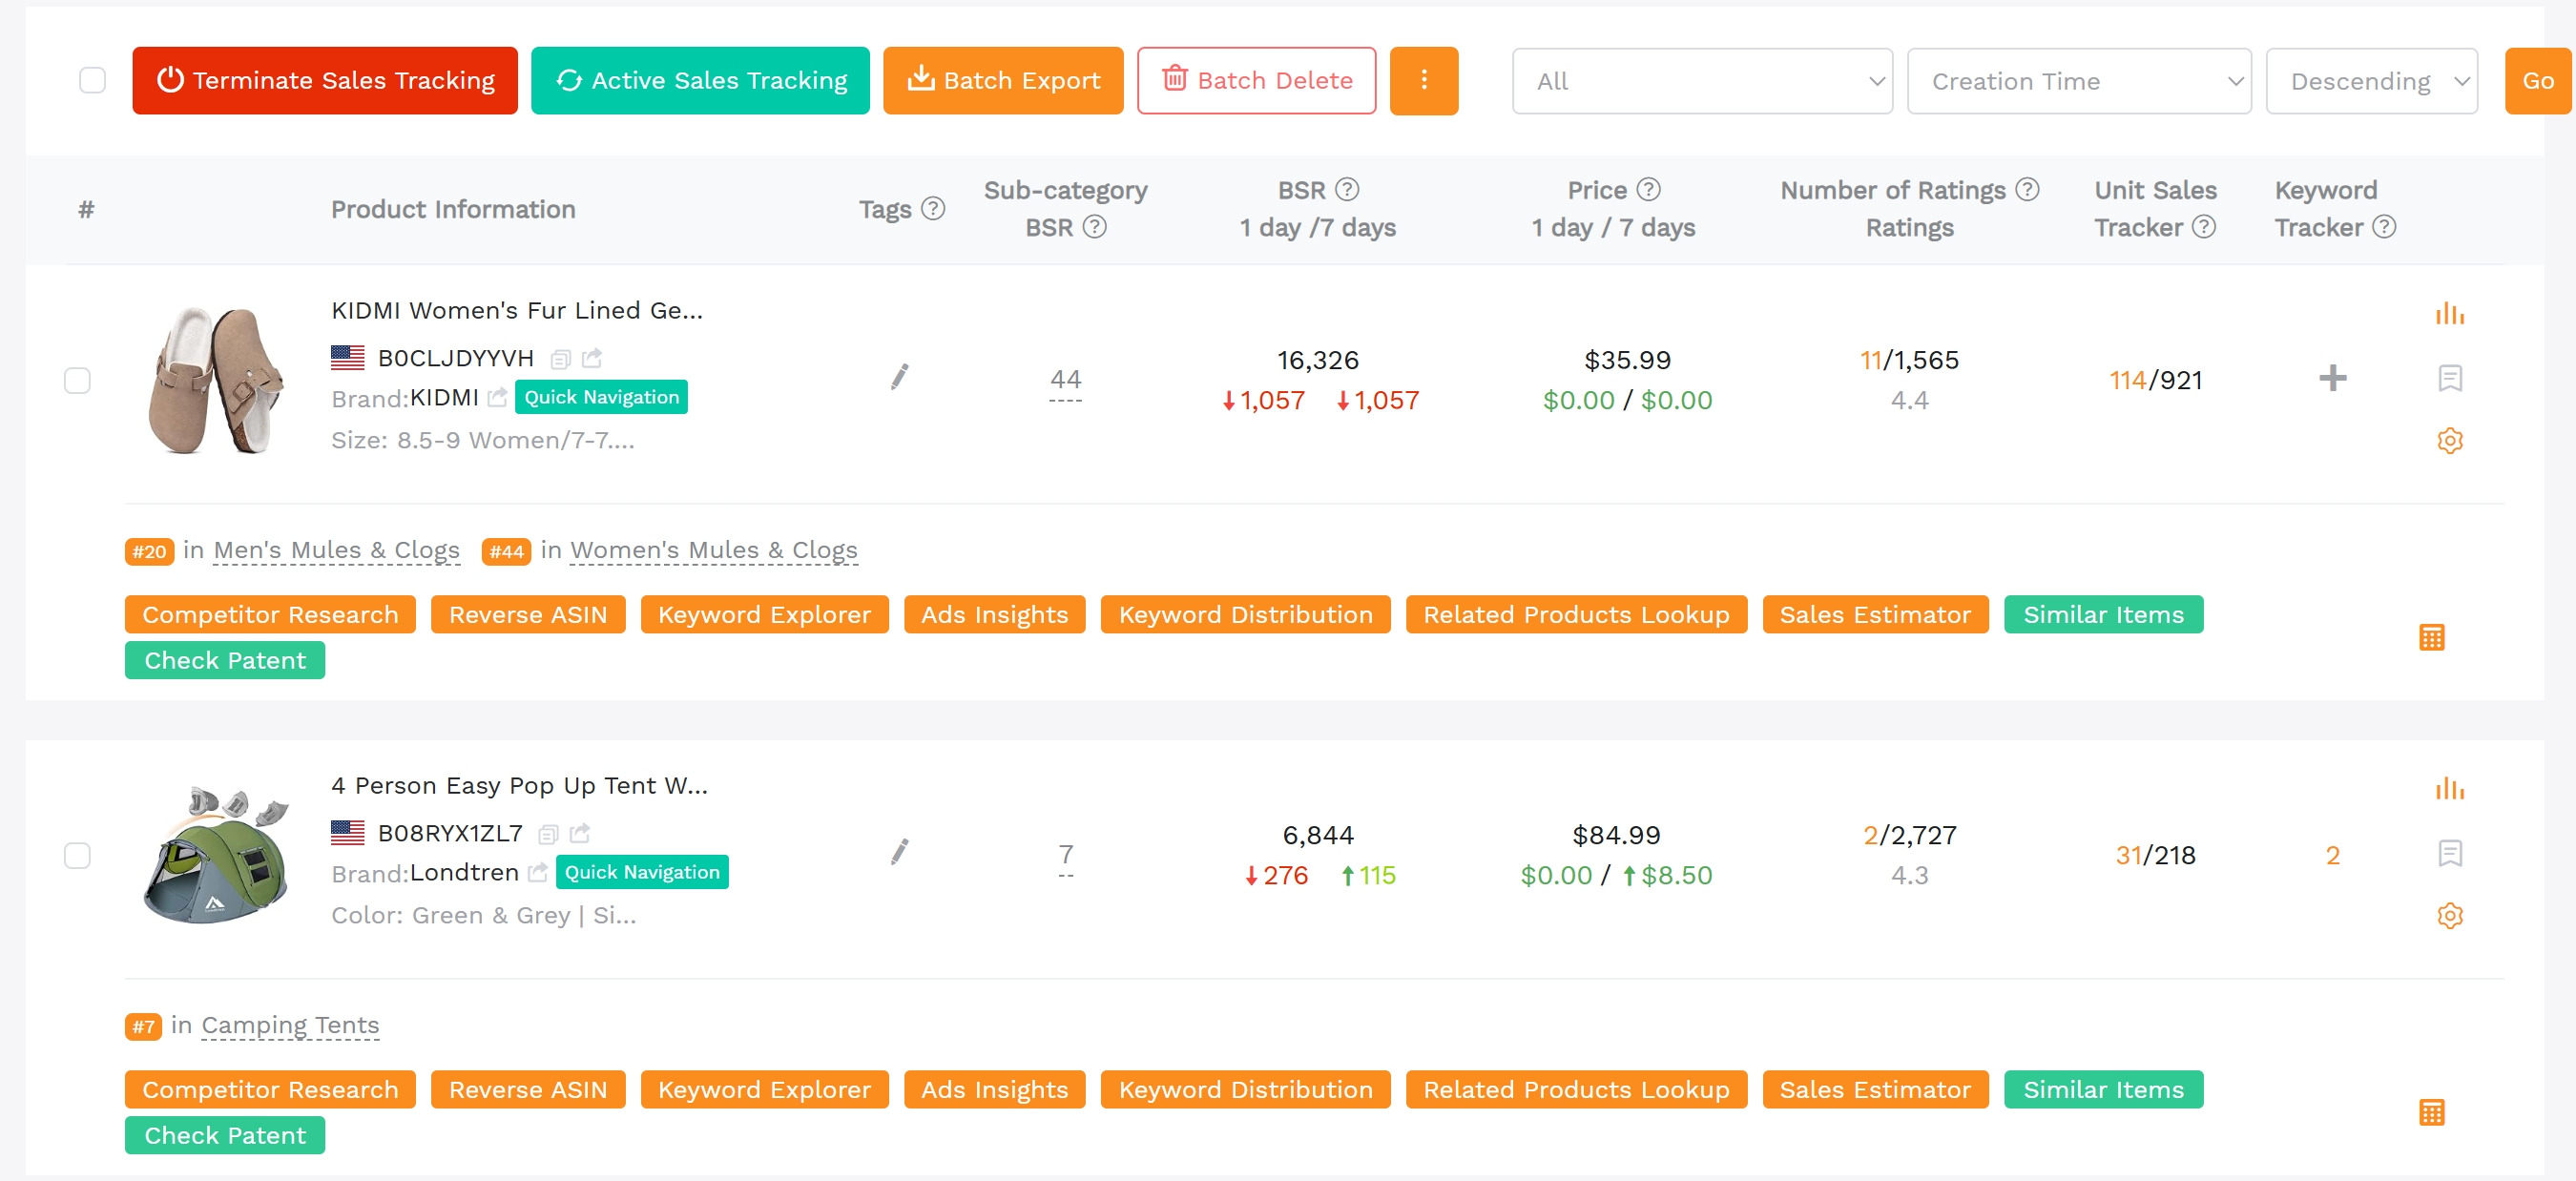Show Price column help icon
The height and width of the screenshot is (1181, 2576).
(x=1648, y=189)
